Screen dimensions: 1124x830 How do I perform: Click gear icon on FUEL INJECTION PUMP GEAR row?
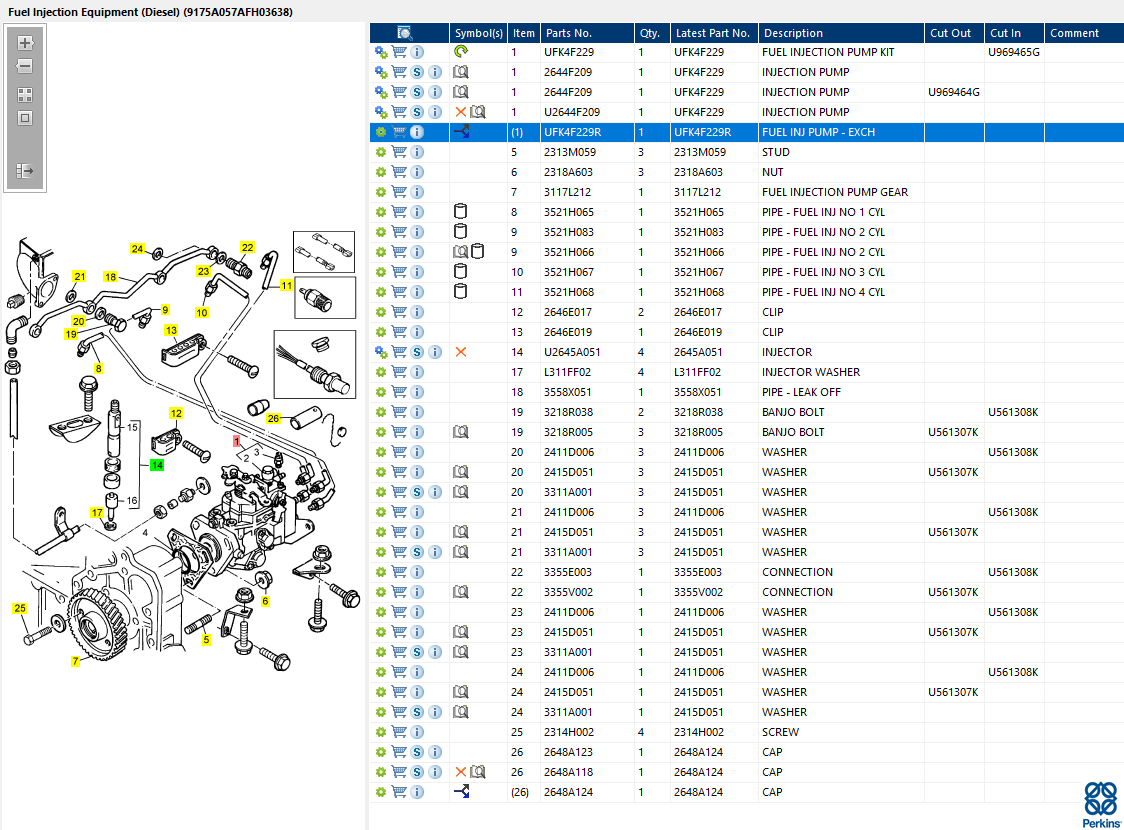coord(381,193)
